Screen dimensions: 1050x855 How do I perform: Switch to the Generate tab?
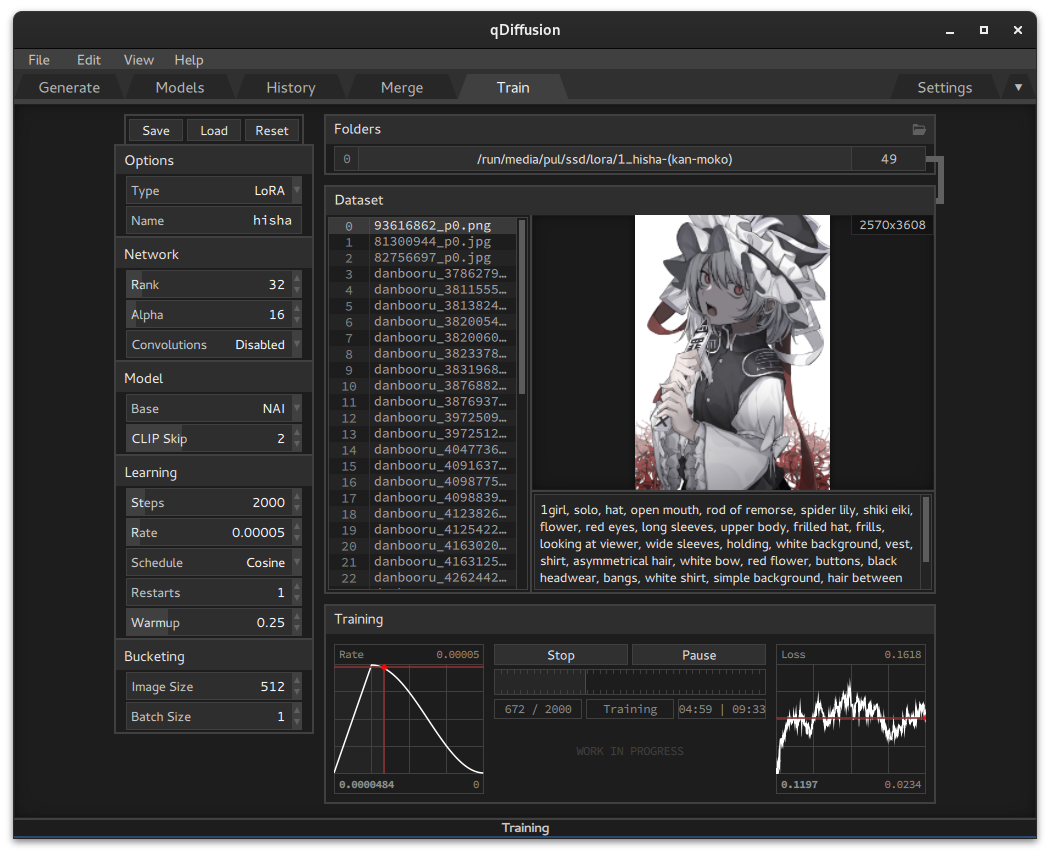pos(69,88)
